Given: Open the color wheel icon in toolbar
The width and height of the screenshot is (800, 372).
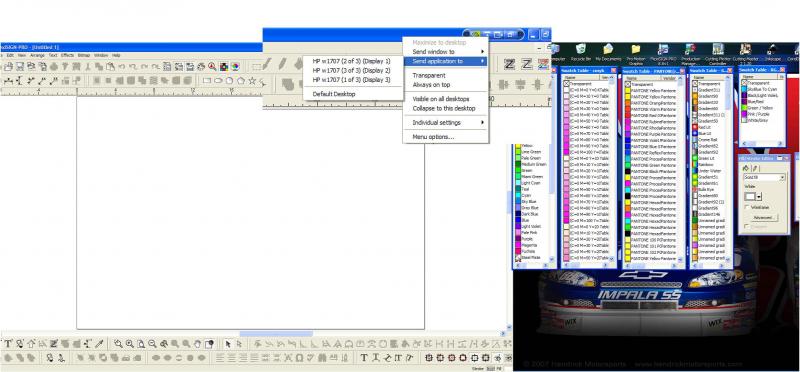Looking at the screenshot, I should (x=235, y=66).
